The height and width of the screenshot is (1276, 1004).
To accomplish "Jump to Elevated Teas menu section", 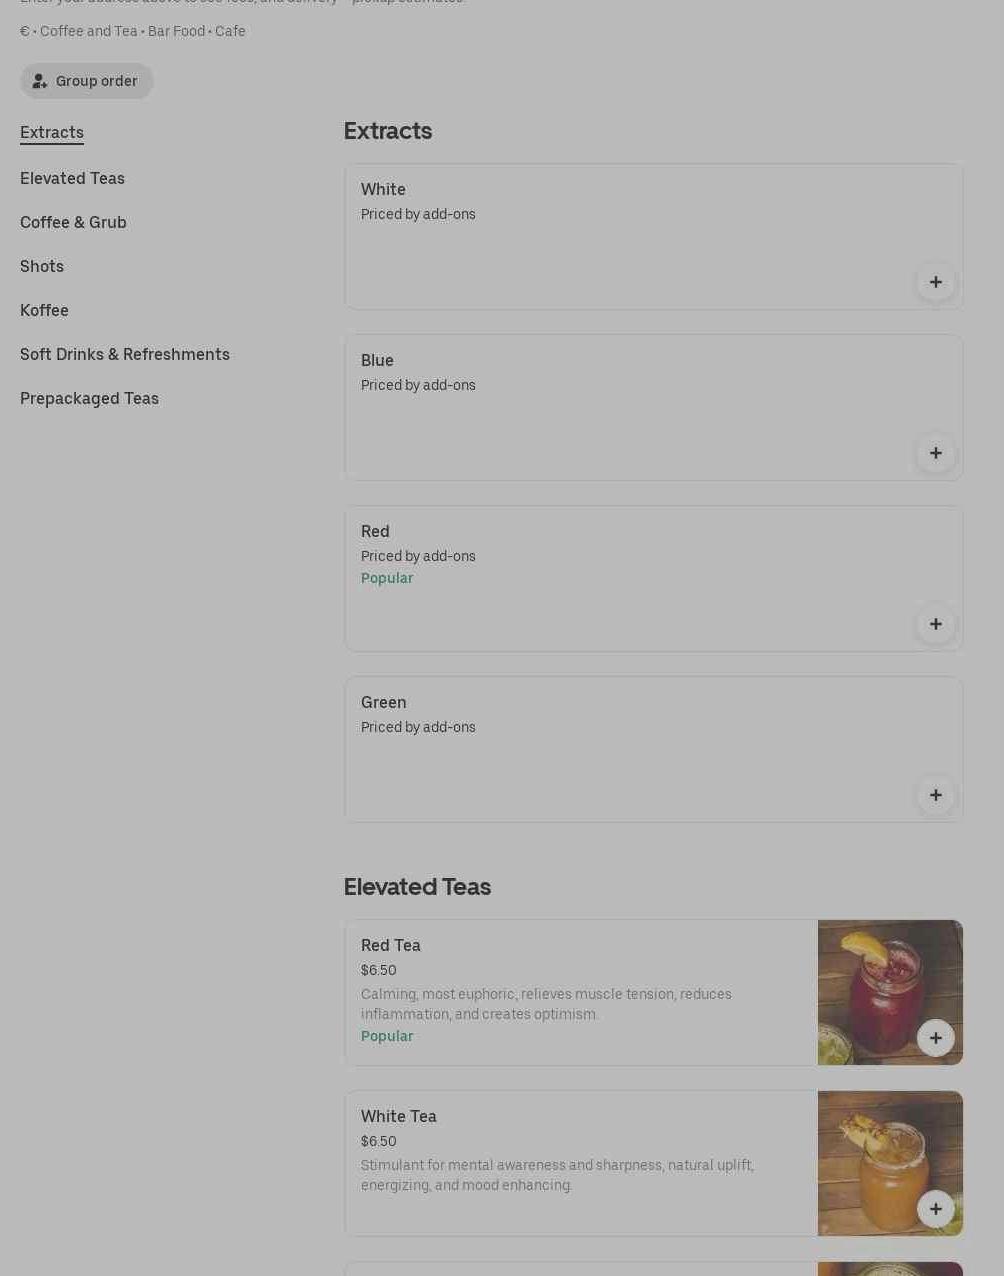I will click(72, 178).
